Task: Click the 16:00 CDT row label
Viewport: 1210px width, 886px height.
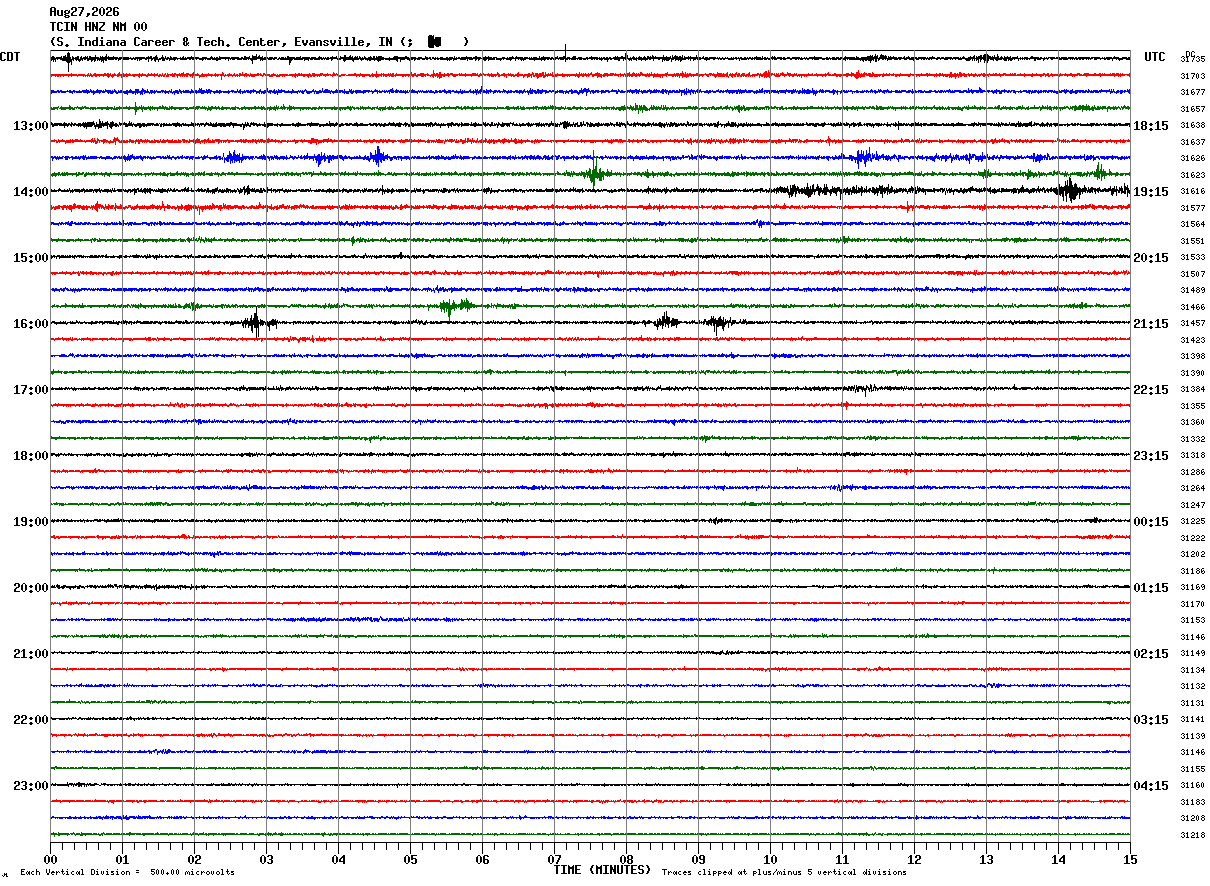Action: click(x=30, y=324)
